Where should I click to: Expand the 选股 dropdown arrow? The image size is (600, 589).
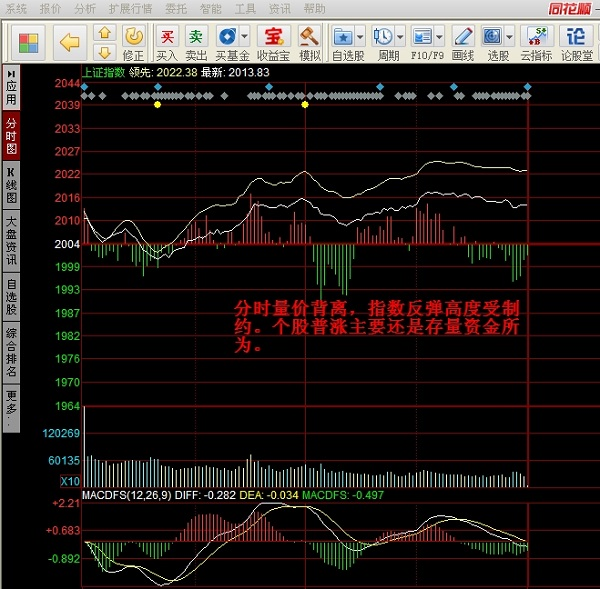tap(509, 37)
